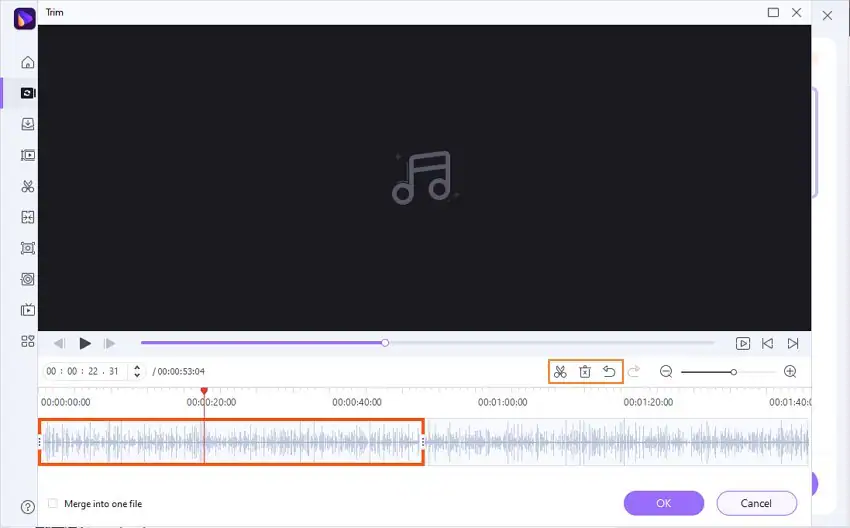The height and width of the screenshot is (528, 850).
Task: Zoom in the timeline with plus magnifier
Action: click(x=790, y=372)
